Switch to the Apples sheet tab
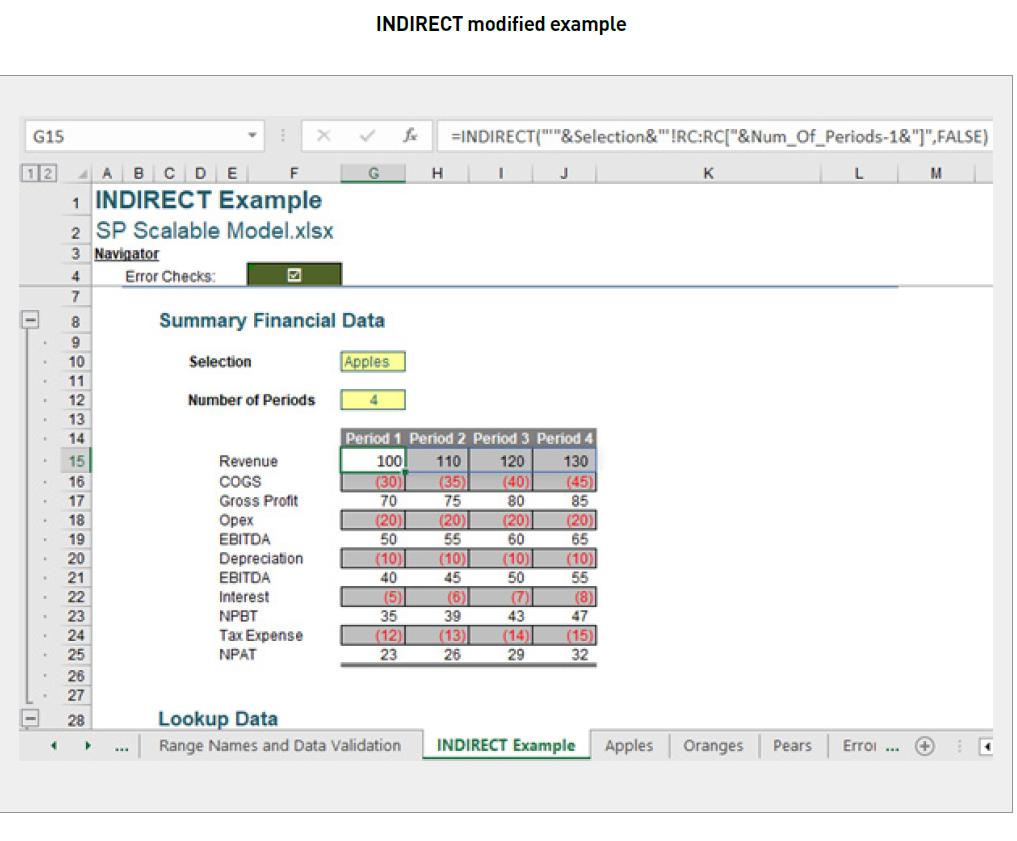 click(629, 745)
